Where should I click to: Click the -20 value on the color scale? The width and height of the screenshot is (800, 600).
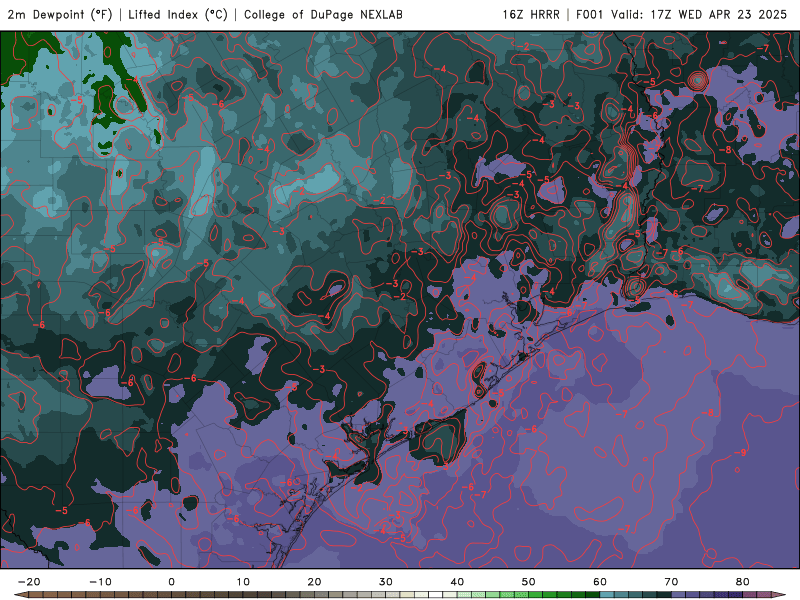[x=29, y=582]
